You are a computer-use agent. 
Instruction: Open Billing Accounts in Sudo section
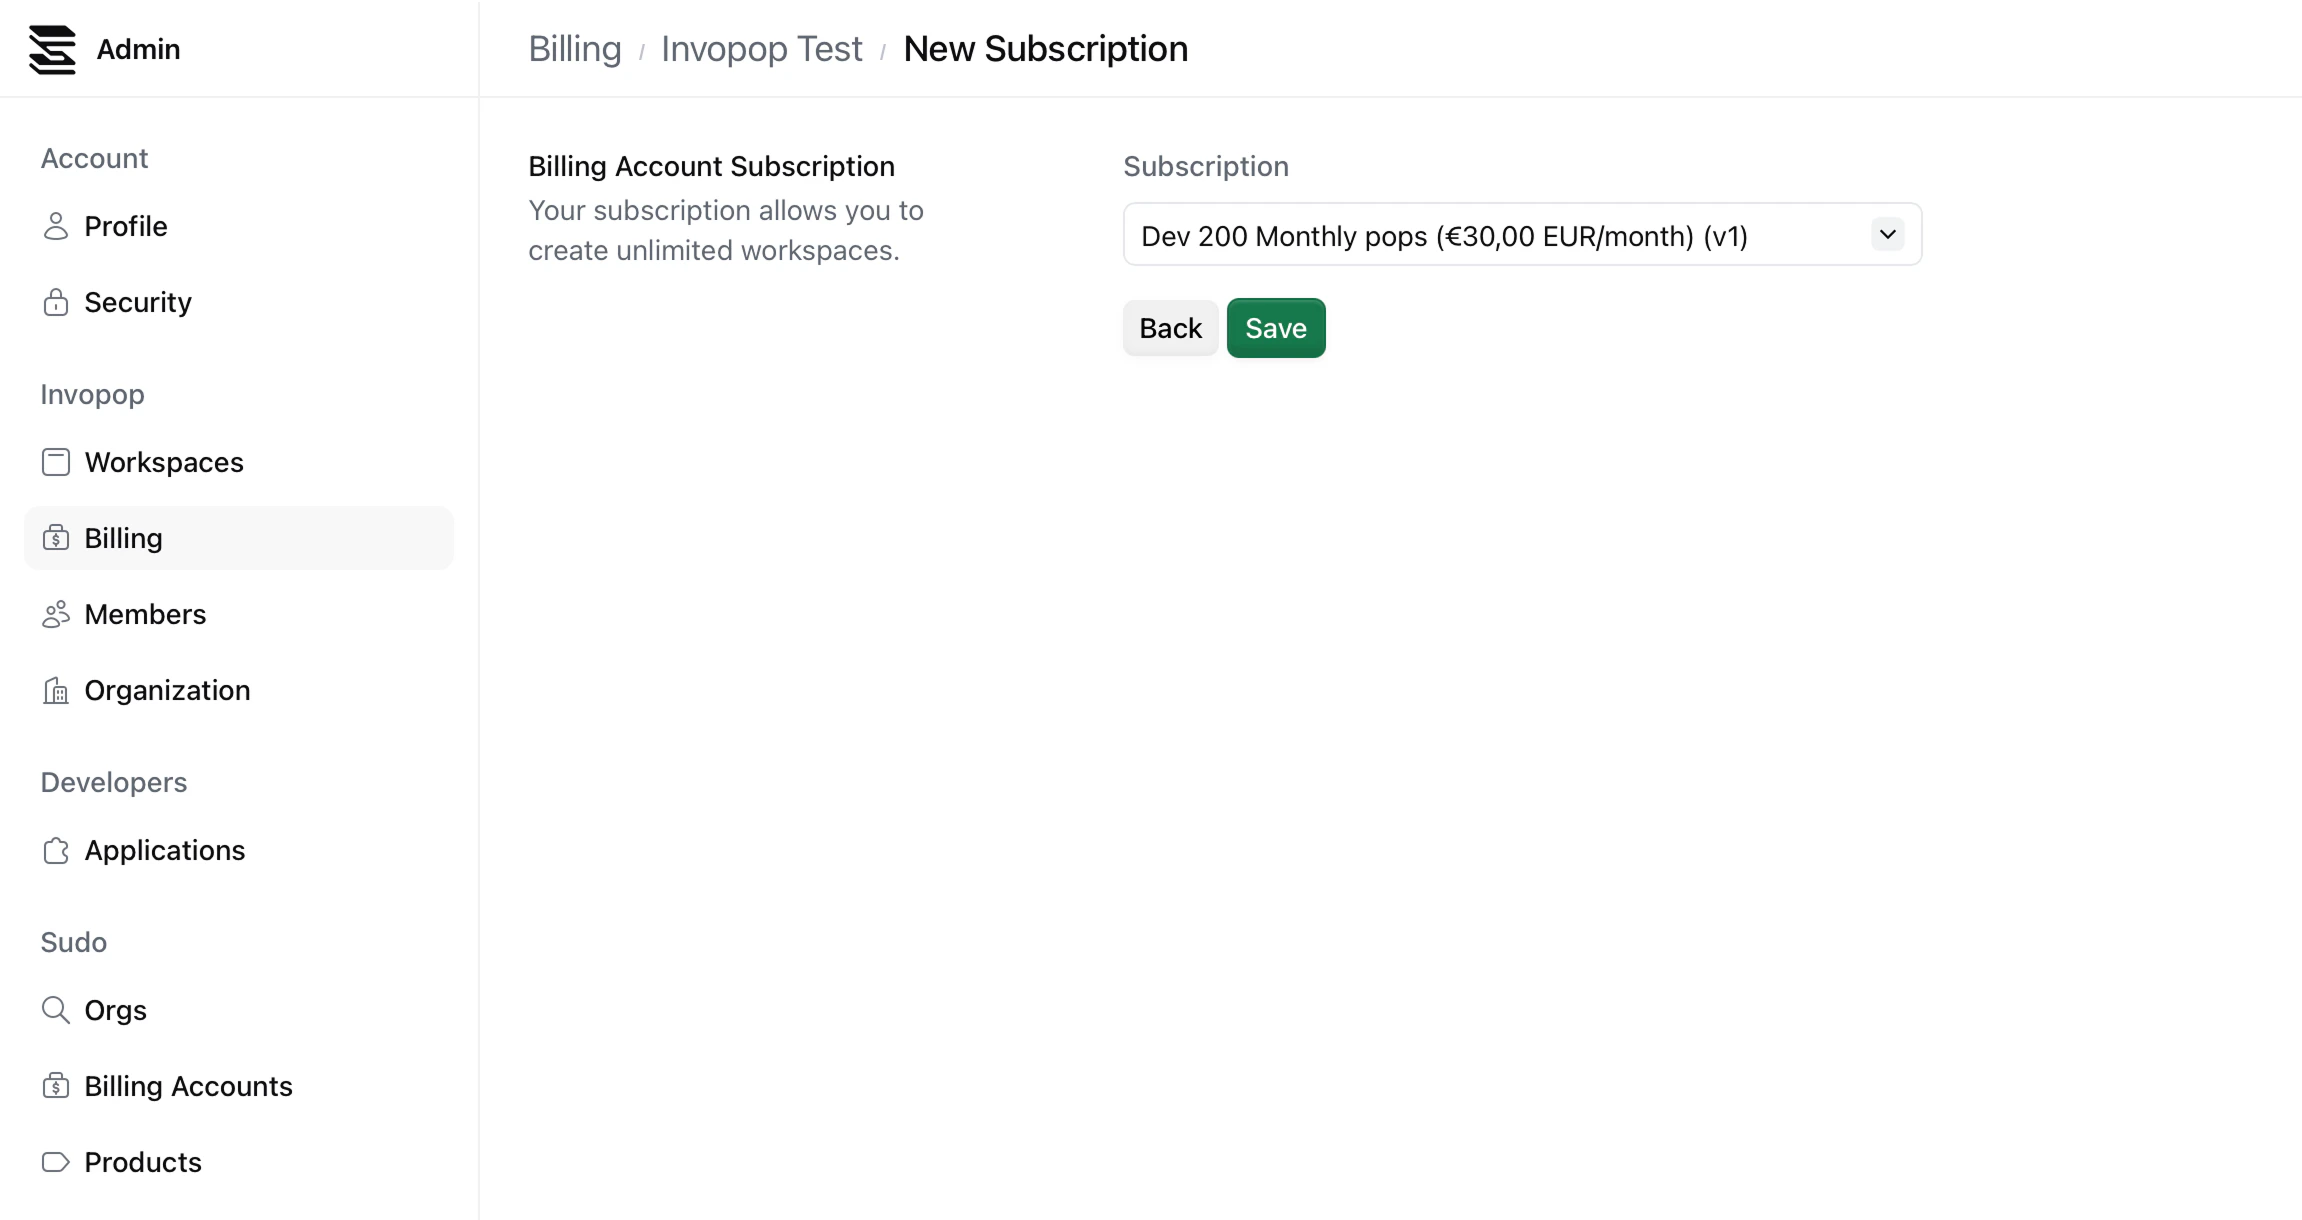(188, 1086)
